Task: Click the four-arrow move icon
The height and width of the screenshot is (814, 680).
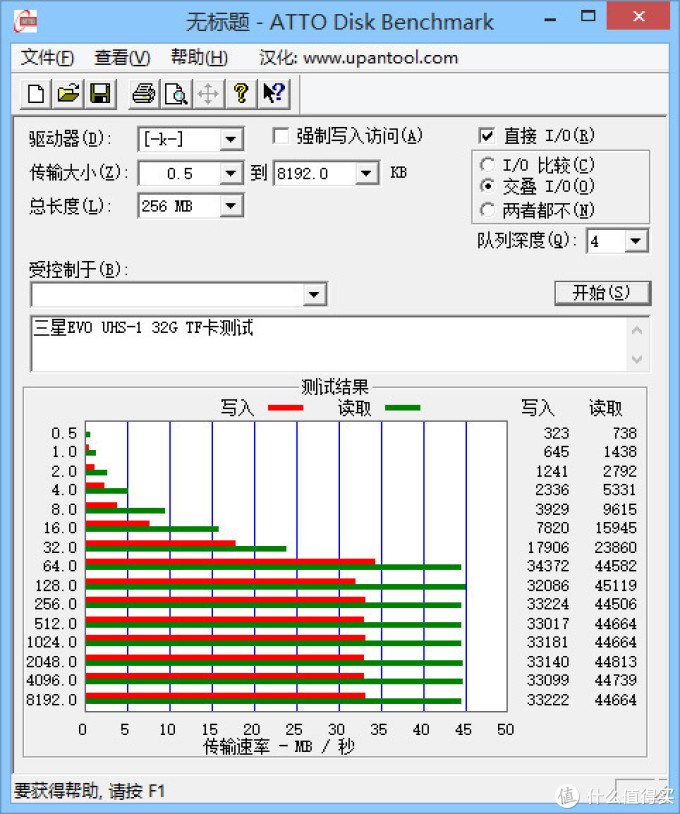Action: [208, 94]
